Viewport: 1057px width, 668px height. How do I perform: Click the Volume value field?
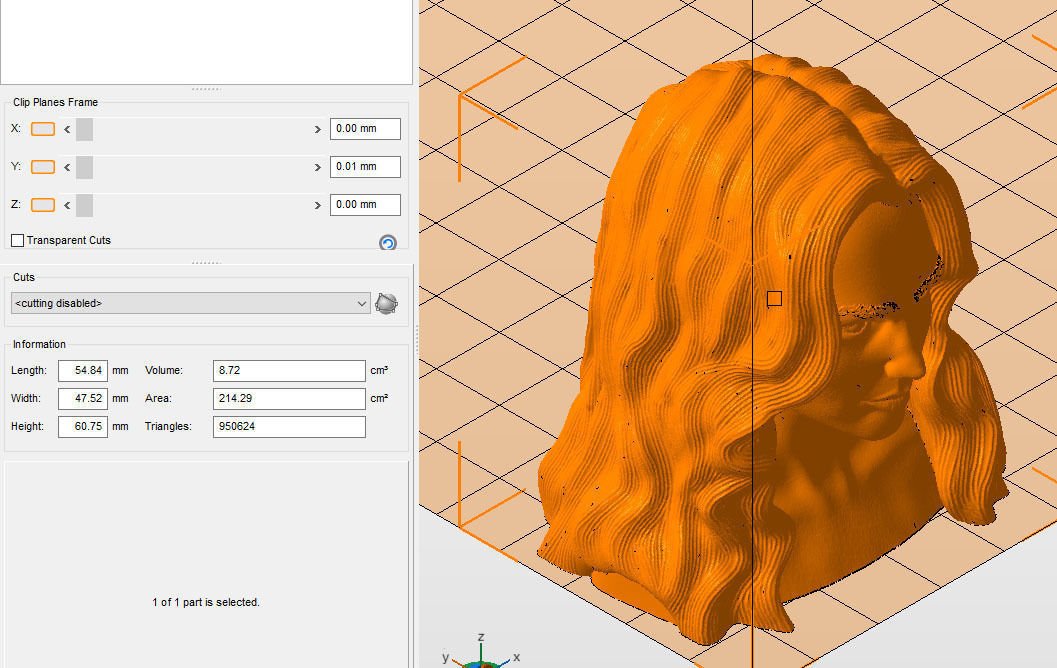pos(289,370)
